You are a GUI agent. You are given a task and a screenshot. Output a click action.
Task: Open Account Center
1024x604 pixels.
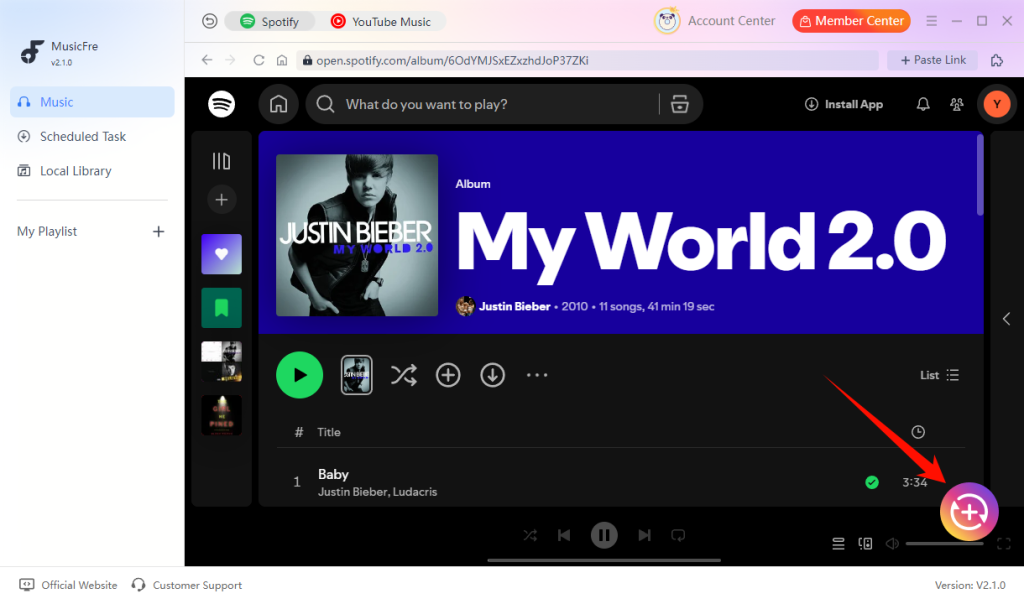(714, 21)
